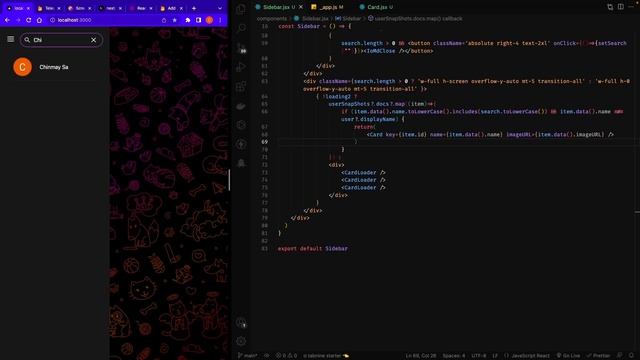Image resolution: width=640 pixels, height=360 pixels.
Task: Switch to the second browser tab 'Tele'
Action: (49, 8)
